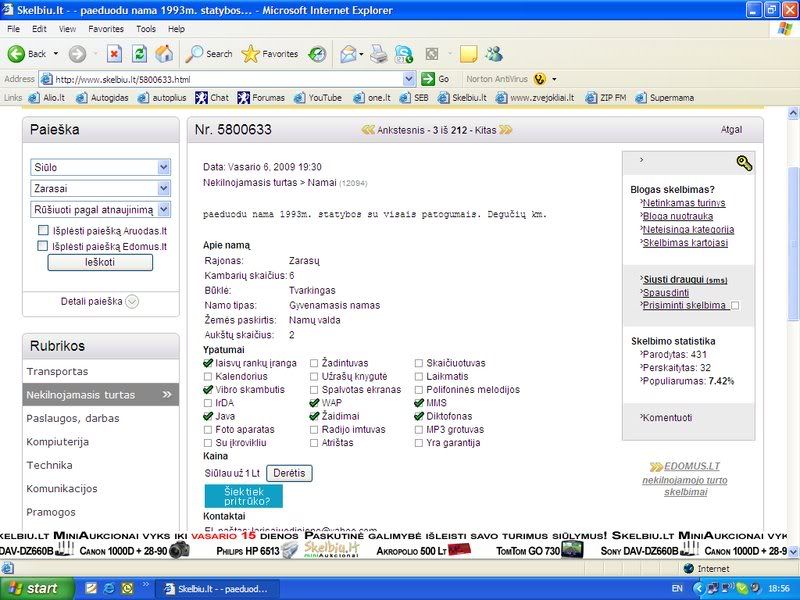The width and height of the screenshot is (800, 600).
Task: Expand the Detali paieška section
Action: [x=100, y=302]
